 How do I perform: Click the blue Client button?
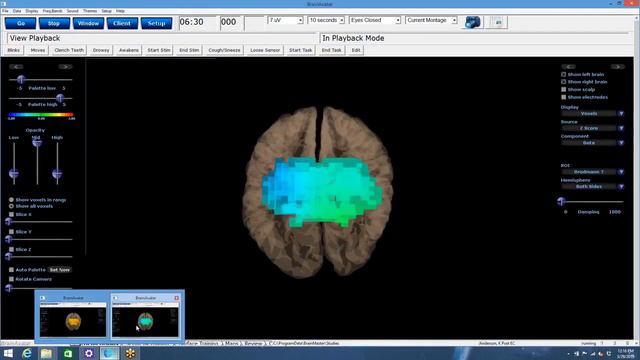pyautogui.click(x=122, y=23)
